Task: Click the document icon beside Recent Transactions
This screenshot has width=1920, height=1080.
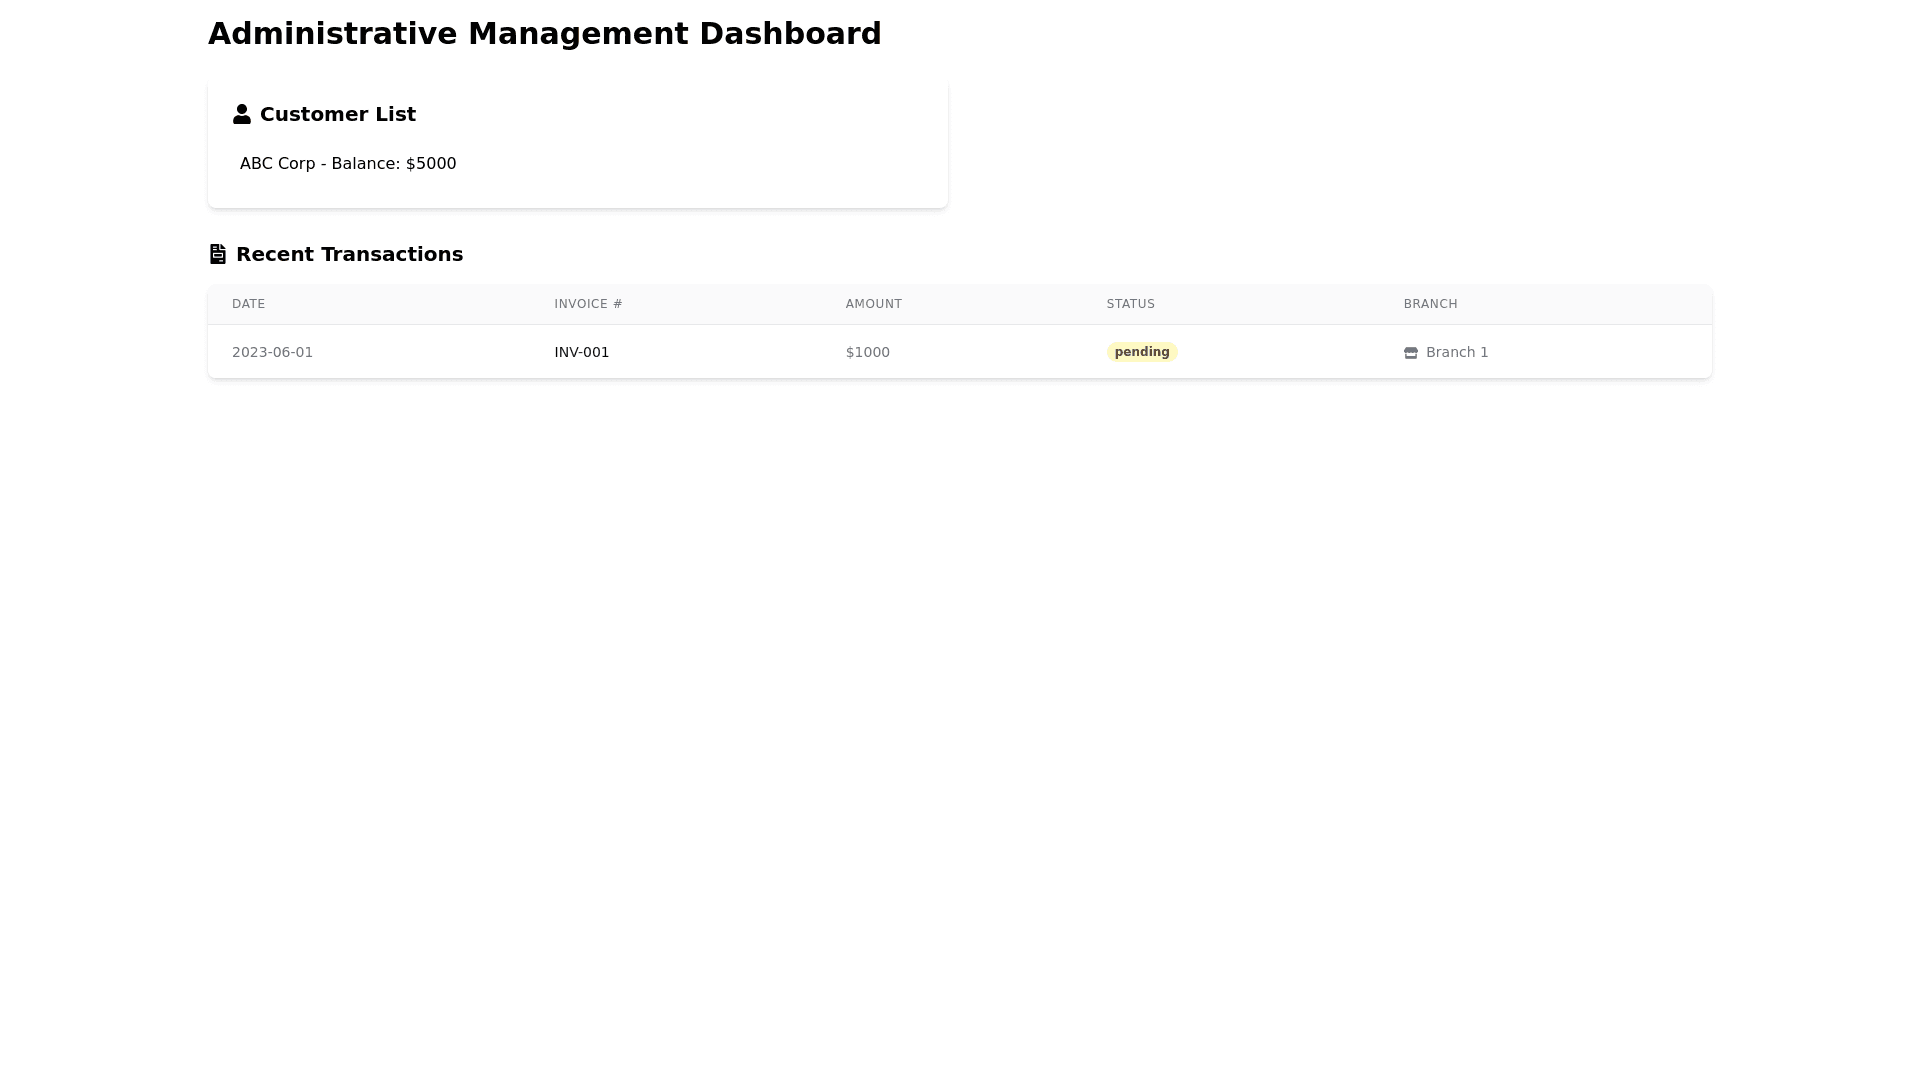Action: (217, 254)
